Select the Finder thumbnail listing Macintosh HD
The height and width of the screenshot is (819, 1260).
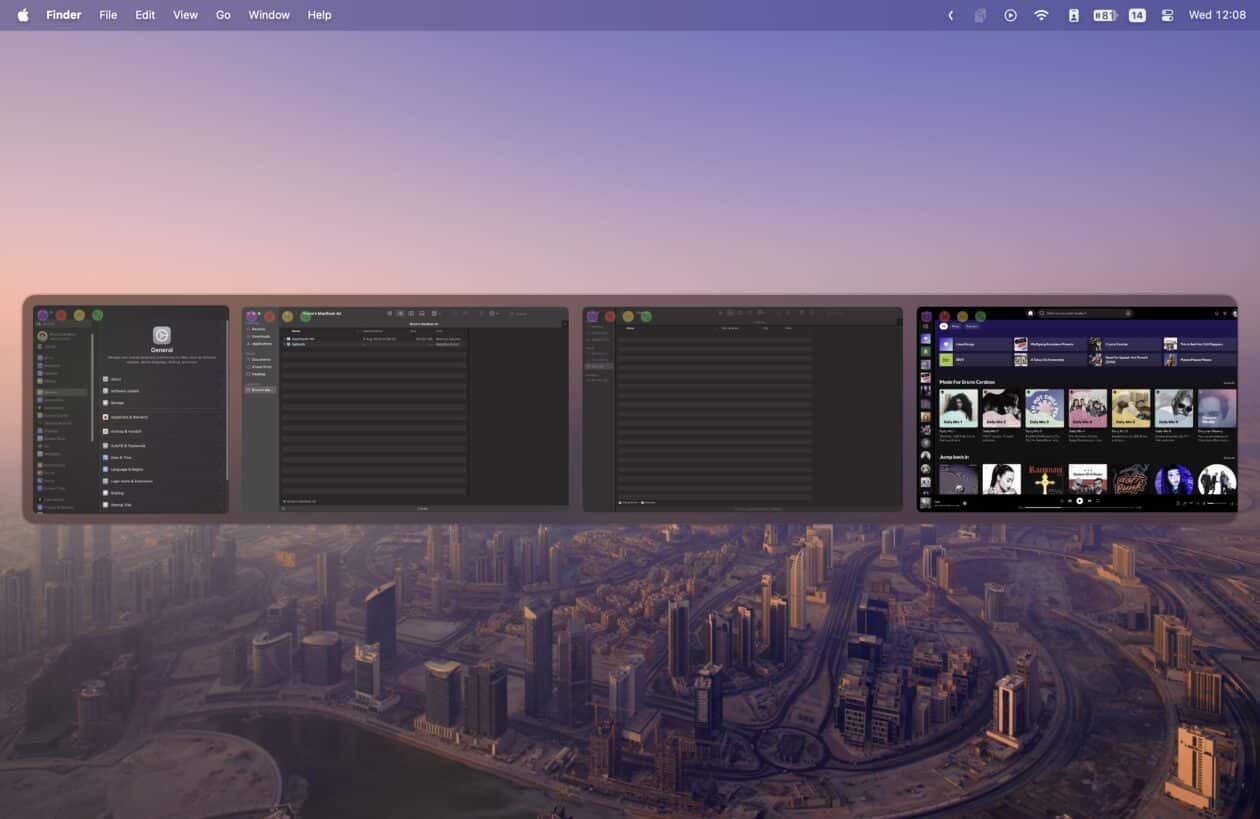point(405,410)
